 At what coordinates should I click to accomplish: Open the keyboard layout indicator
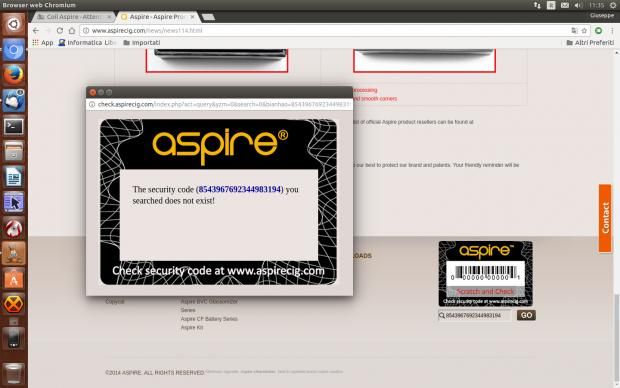tap(551, 5)
